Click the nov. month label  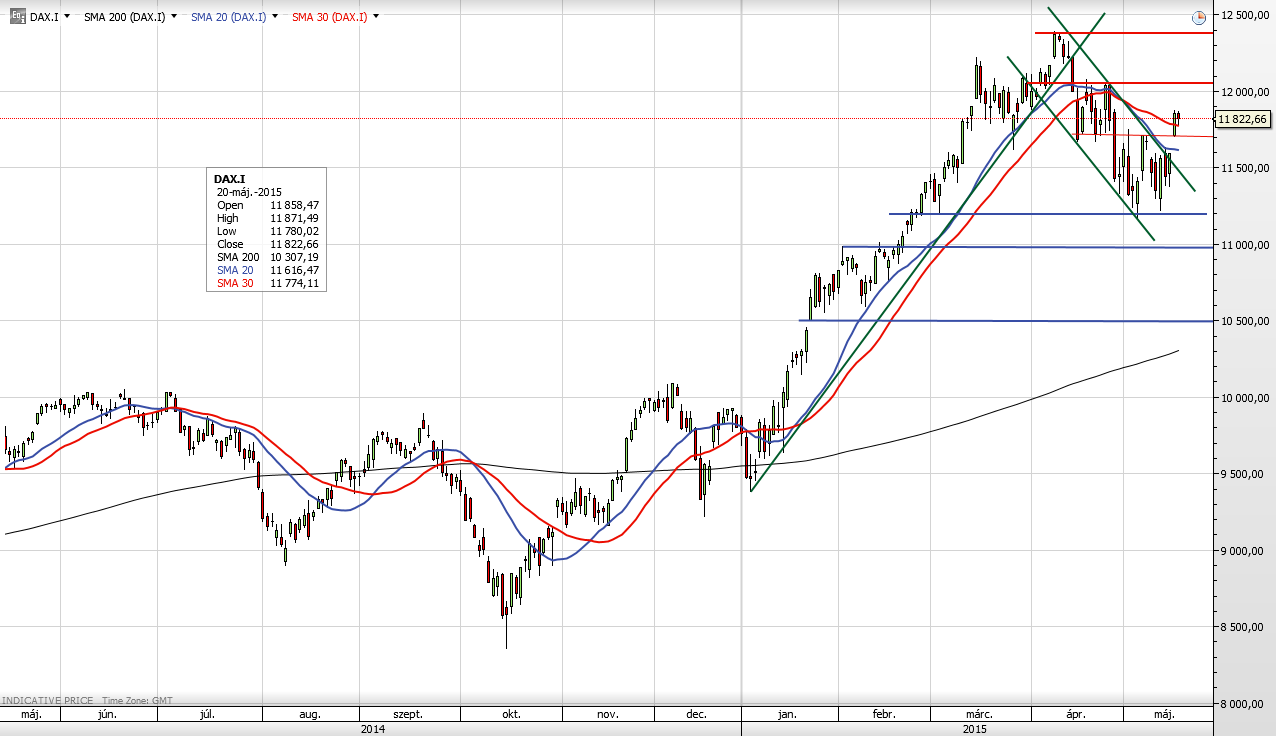point(607,715)
